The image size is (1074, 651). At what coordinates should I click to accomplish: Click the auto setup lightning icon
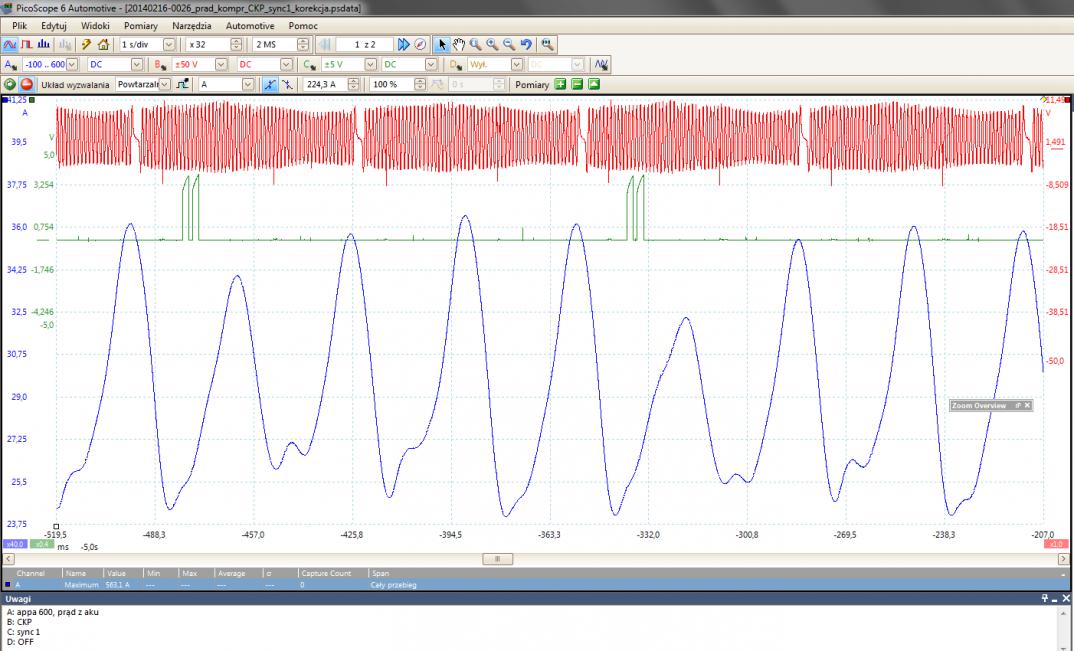coord(86,44)
